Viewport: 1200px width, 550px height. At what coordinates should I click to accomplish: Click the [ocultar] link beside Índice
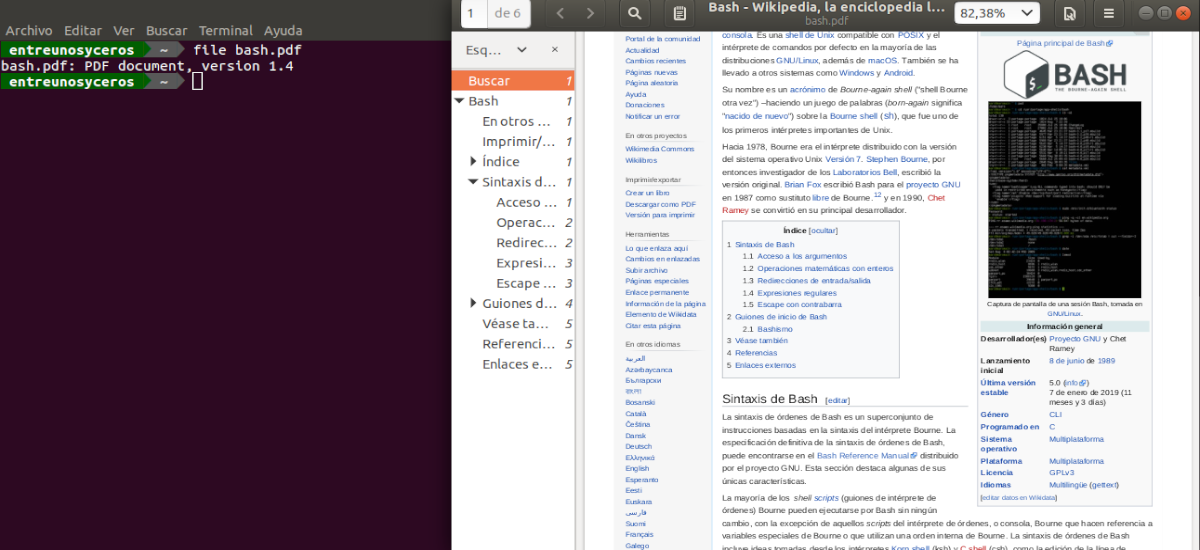(823, 230)
